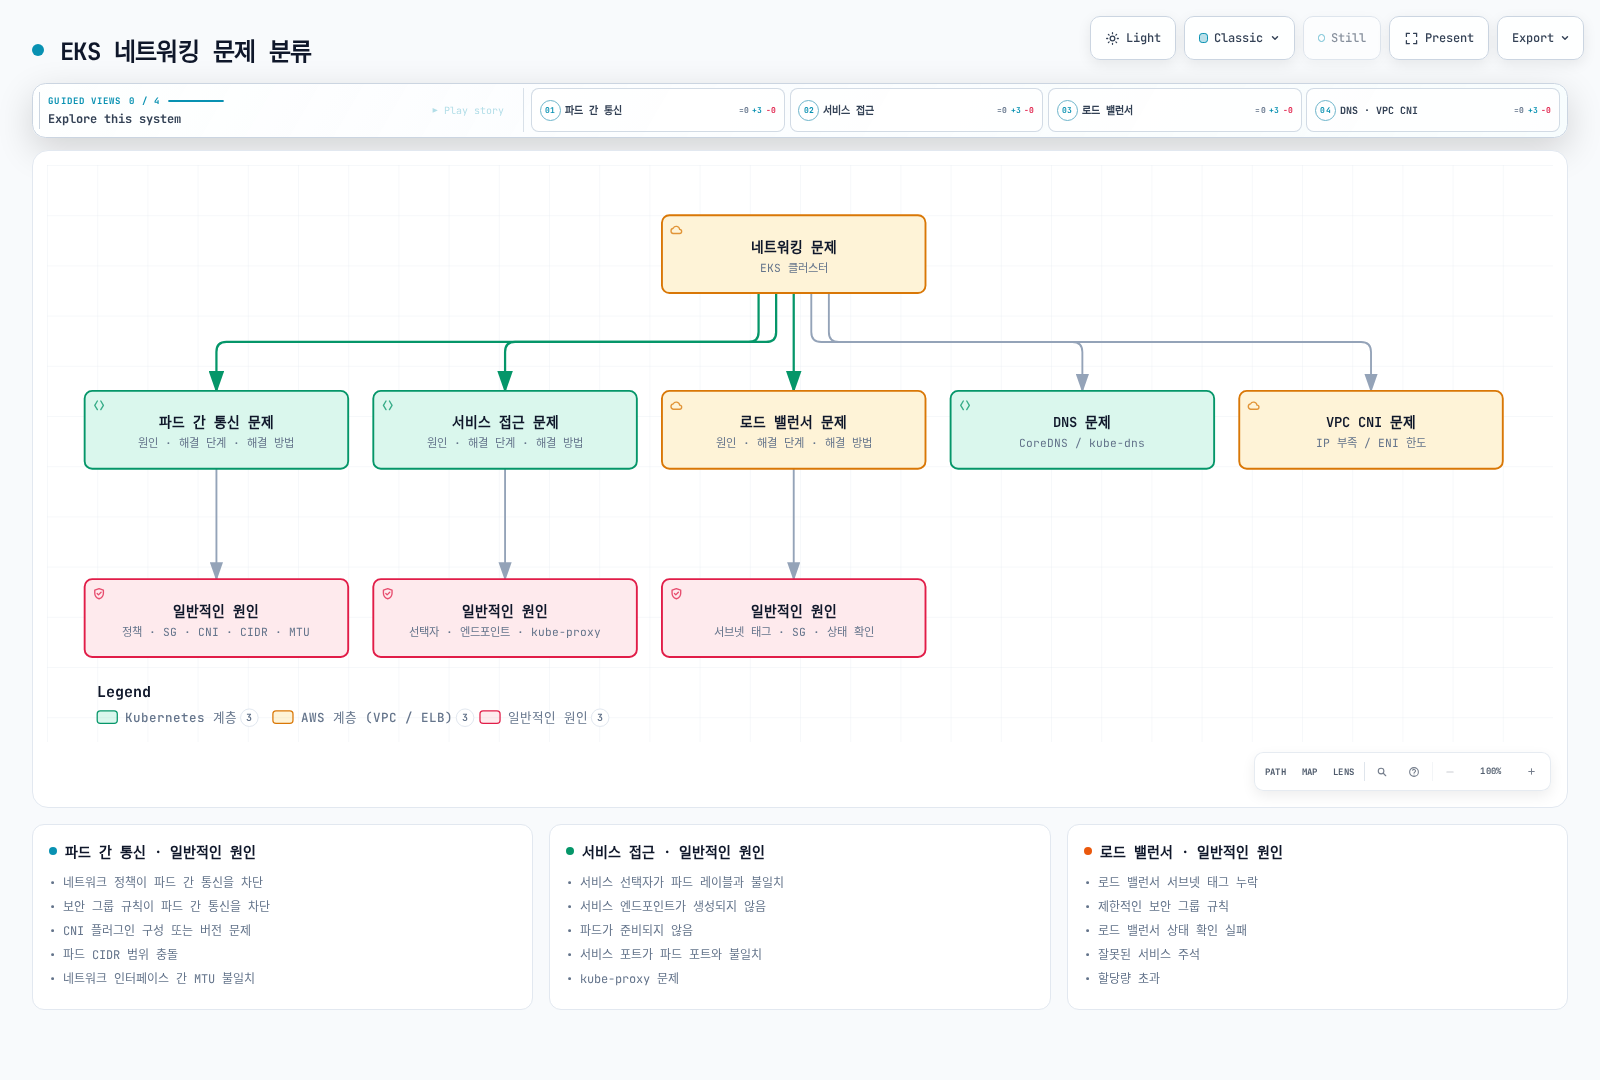The width and height of the screenshot is (1600, 1080).
Task: Click shield icon on 선택자 · 엔드포인트 node
Action: coord(388,594)
